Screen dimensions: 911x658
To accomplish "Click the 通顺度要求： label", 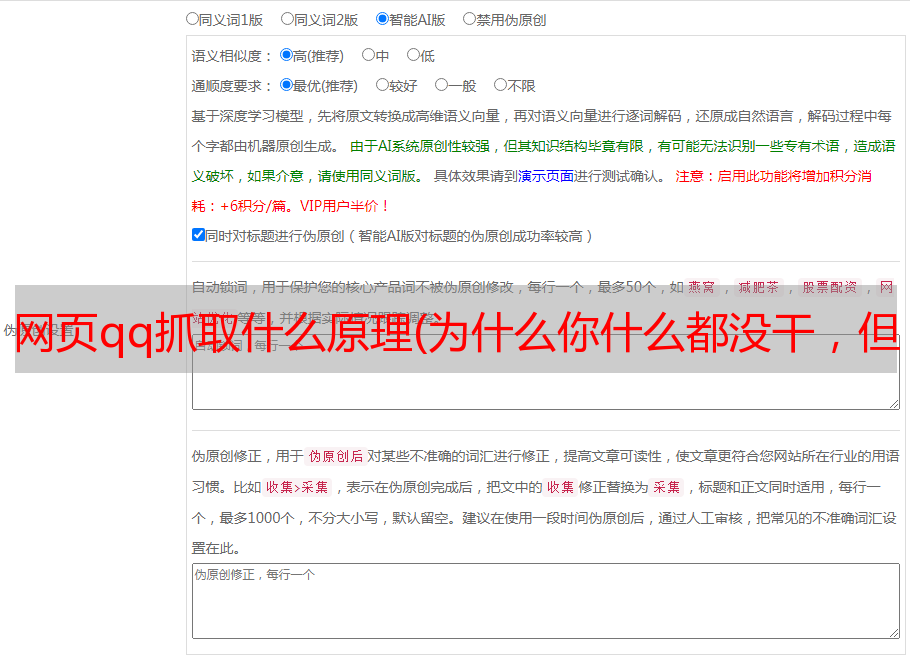I will pos(232,87).
